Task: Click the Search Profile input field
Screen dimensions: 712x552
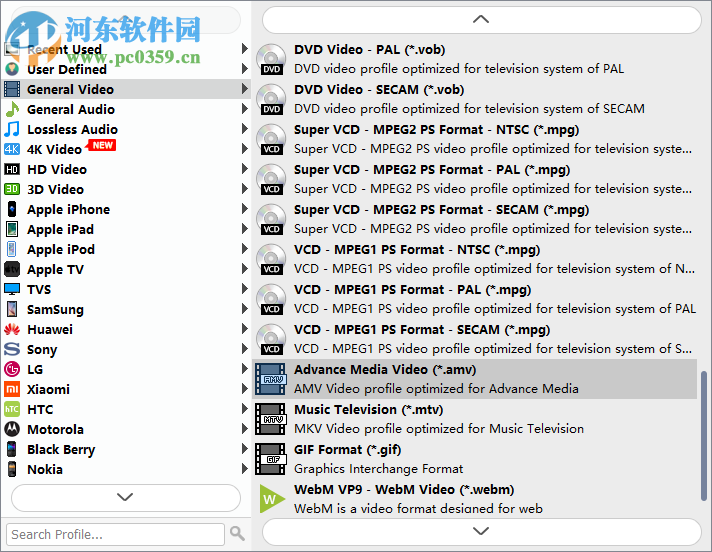Action: [115, 534]
